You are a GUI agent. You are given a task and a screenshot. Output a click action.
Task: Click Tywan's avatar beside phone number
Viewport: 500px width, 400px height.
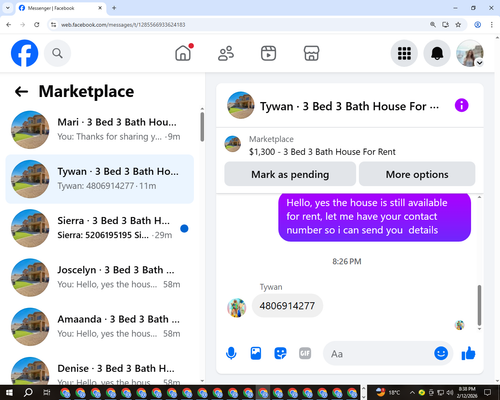pyautogui.click(x=237, y=308)
